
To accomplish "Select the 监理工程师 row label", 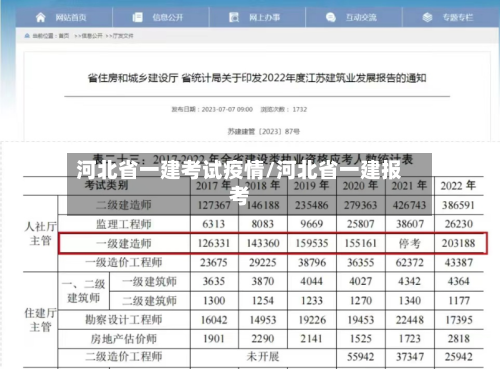I will point(124,224).
